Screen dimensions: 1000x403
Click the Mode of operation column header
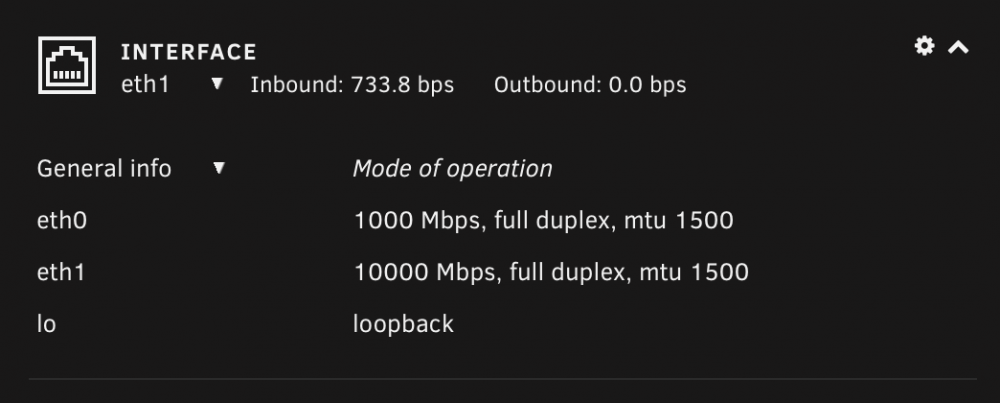pos(452,168)
